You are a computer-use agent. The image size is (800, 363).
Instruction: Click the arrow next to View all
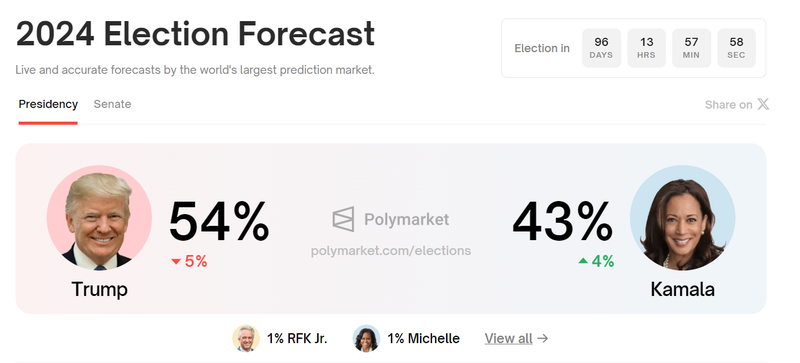pyautogui.click(x=543, y=338)
